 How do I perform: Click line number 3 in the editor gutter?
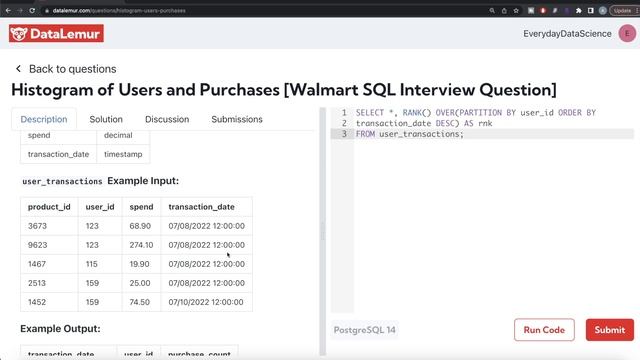pyautogui.click(x=344, y=134)
